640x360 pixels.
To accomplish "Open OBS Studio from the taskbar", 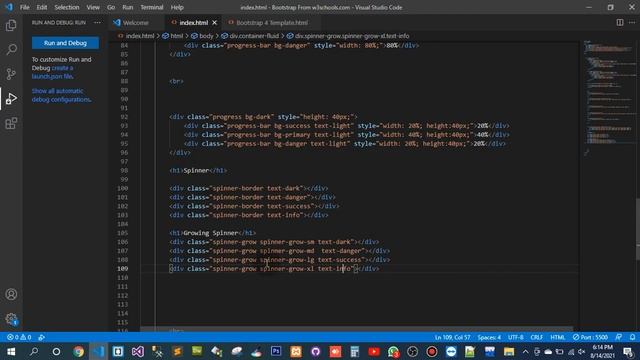I will point(413,351).
